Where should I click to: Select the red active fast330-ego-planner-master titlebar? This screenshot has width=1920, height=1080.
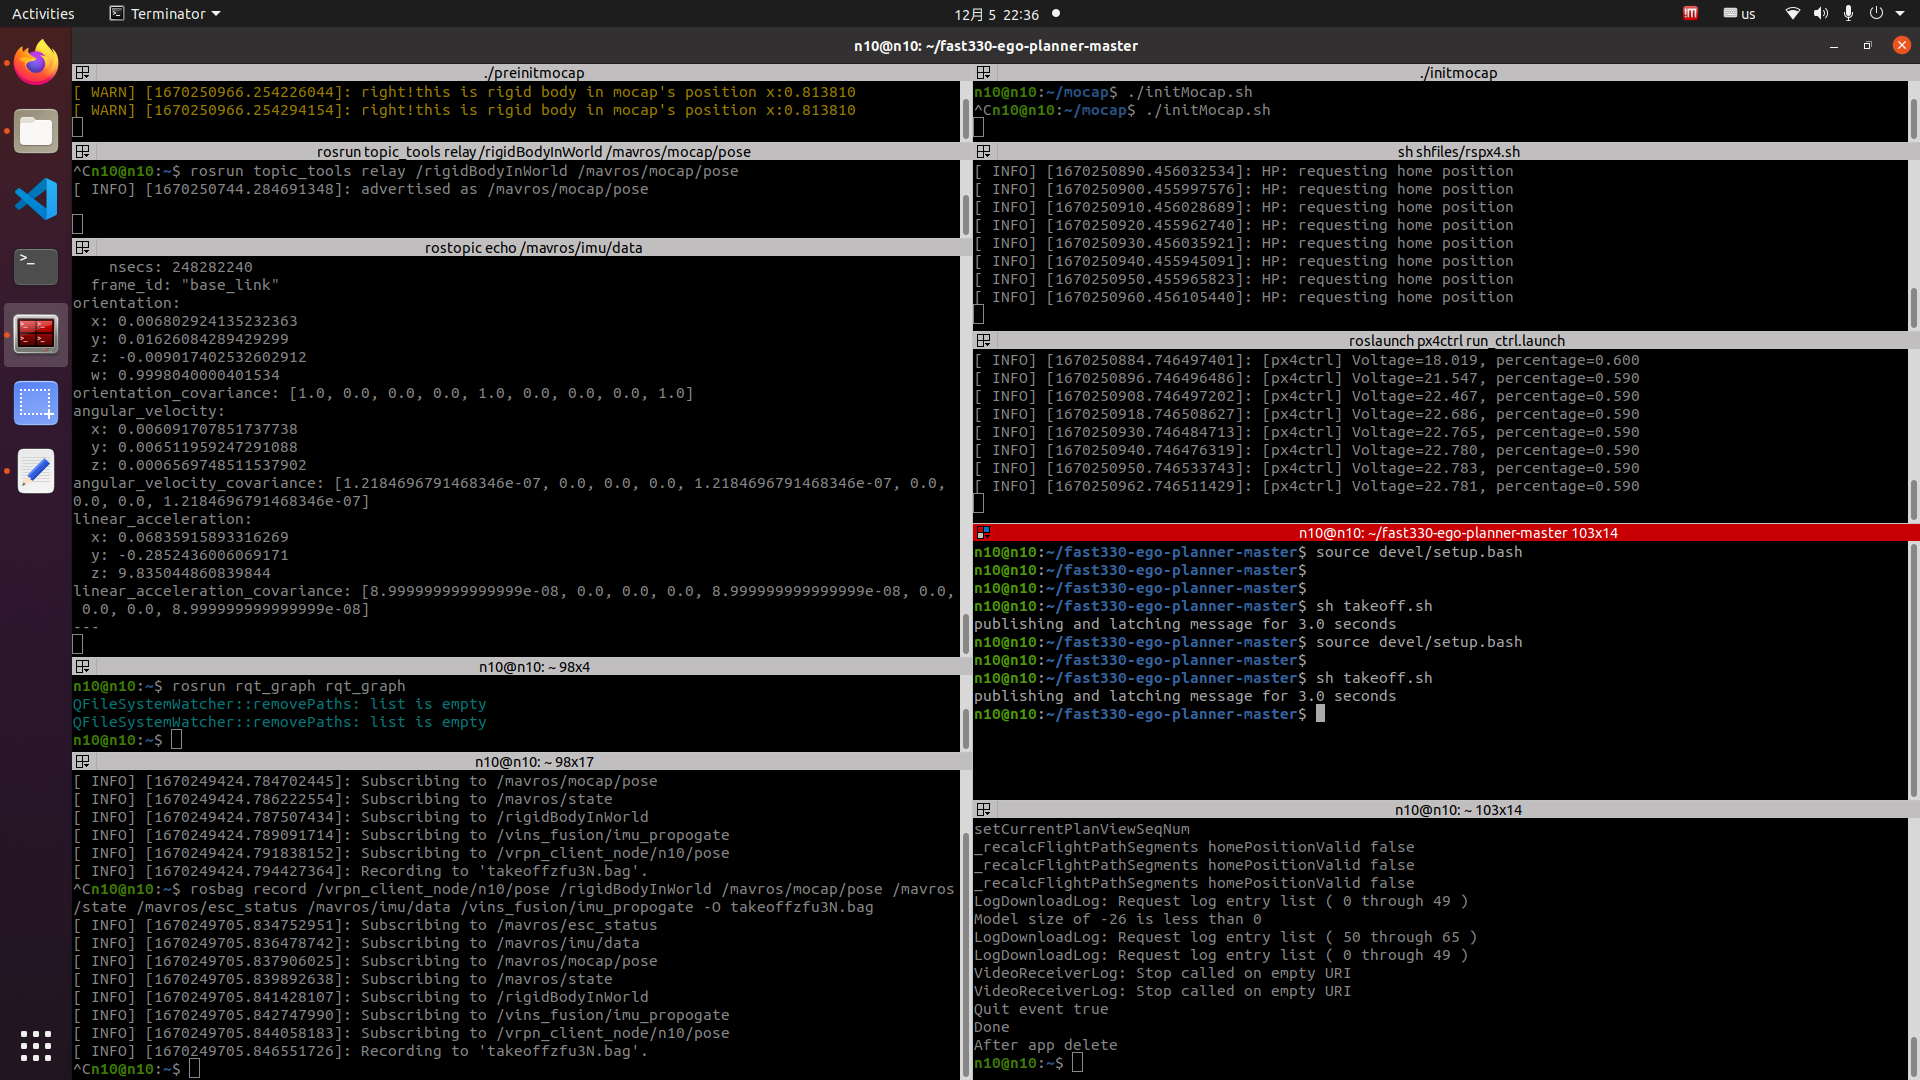[1457, 533]
